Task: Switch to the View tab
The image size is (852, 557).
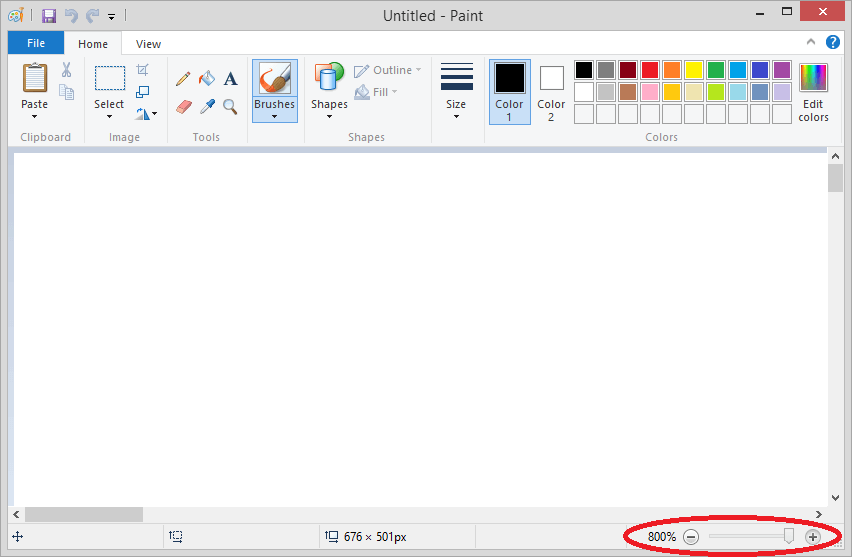Action: click(x=148, y=44)
